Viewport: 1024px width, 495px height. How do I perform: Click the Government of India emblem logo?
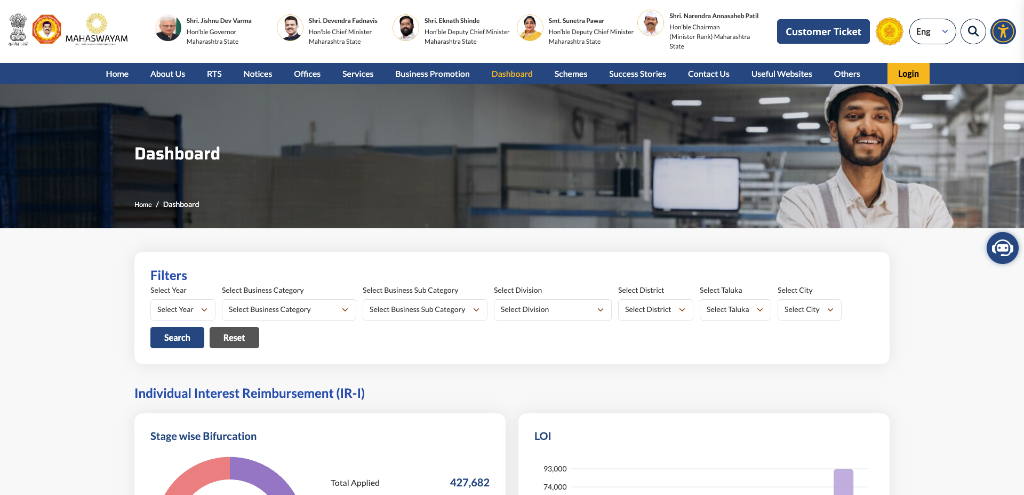coord(18,30)
